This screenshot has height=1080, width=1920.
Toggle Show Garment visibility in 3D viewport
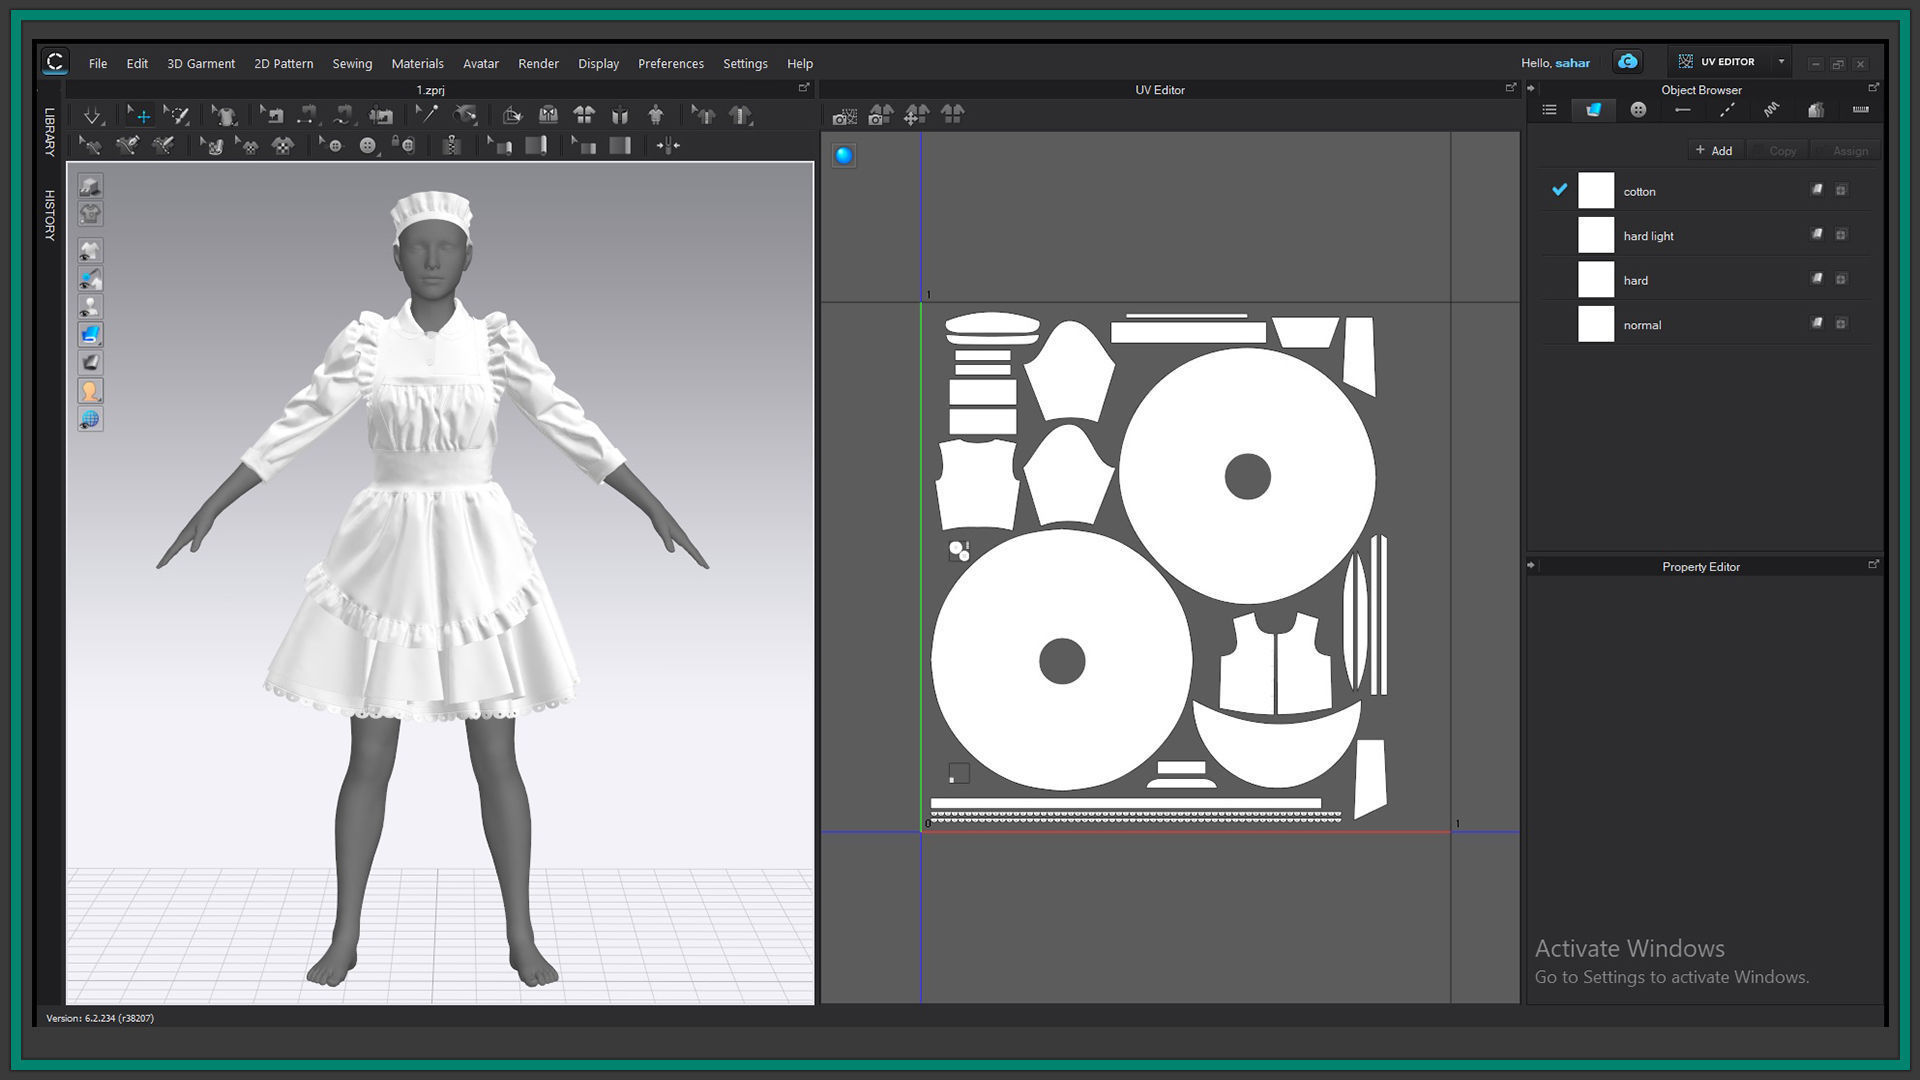[90, 251]
